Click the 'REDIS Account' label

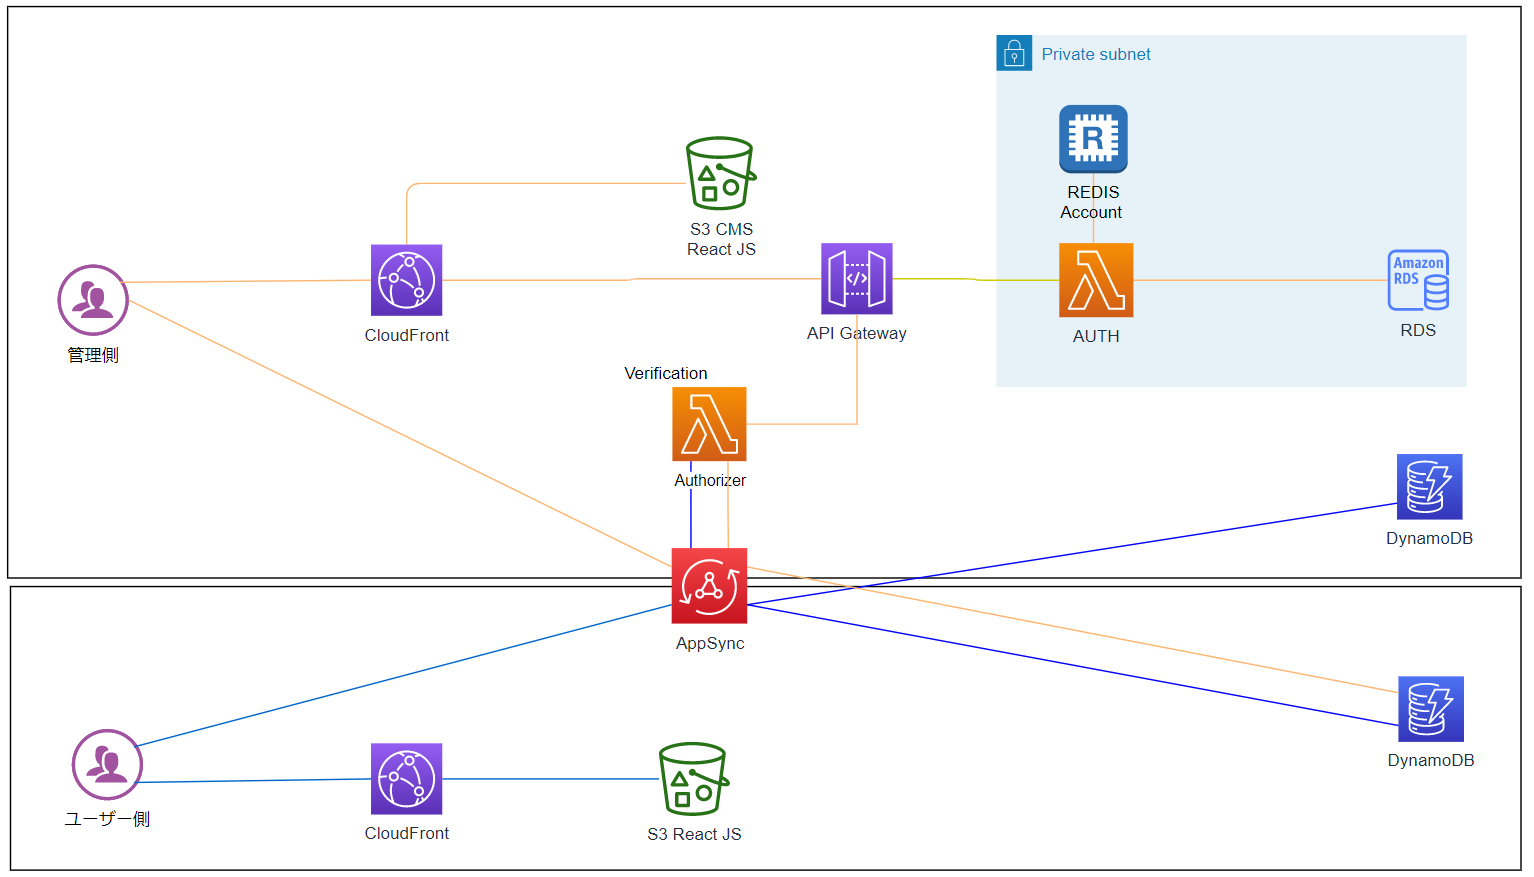click(x=1092, y=202)
